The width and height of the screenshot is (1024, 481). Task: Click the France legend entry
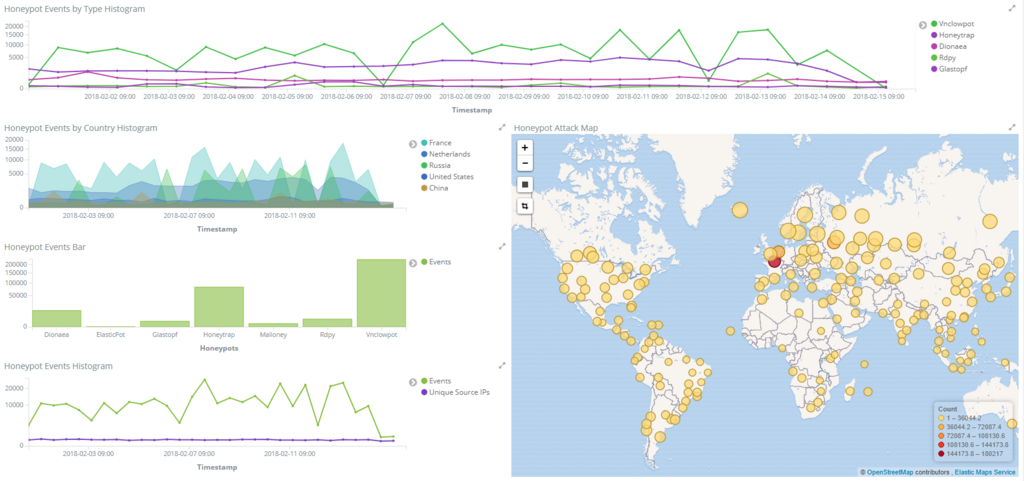436,142
